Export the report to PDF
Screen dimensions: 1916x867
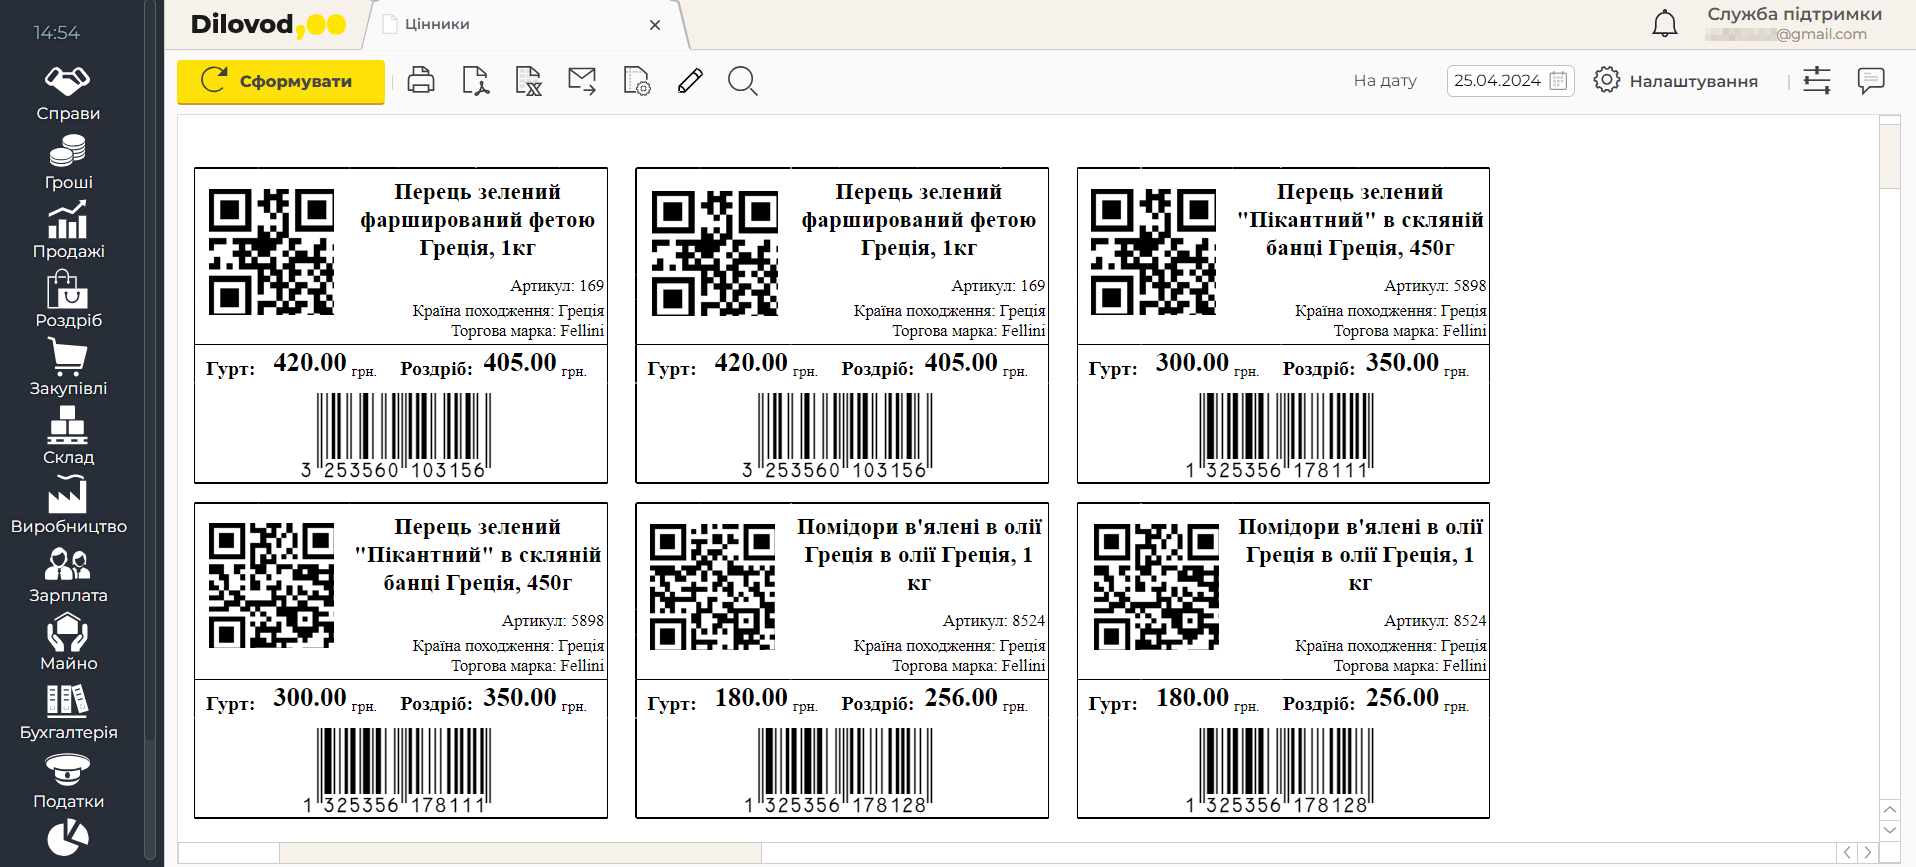[x=475, y=81]
